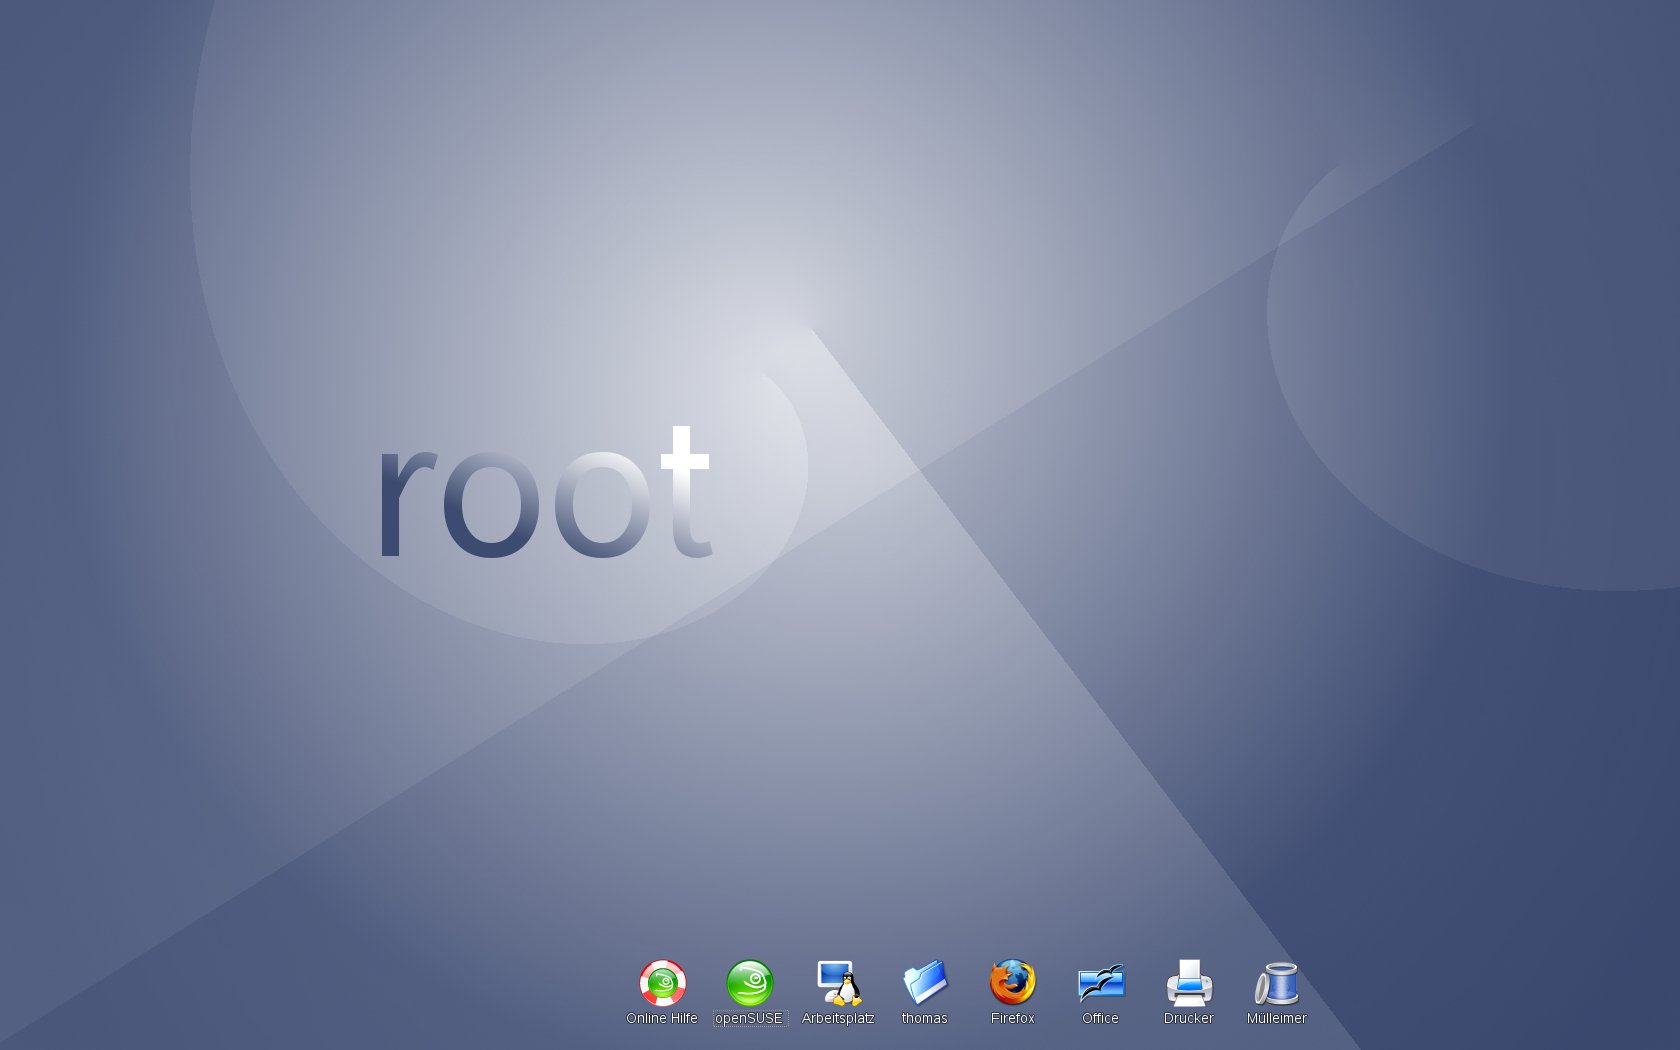Select the "openSUSE" label text
Screen dimensions: 1680x1050
pos(749,1018)
